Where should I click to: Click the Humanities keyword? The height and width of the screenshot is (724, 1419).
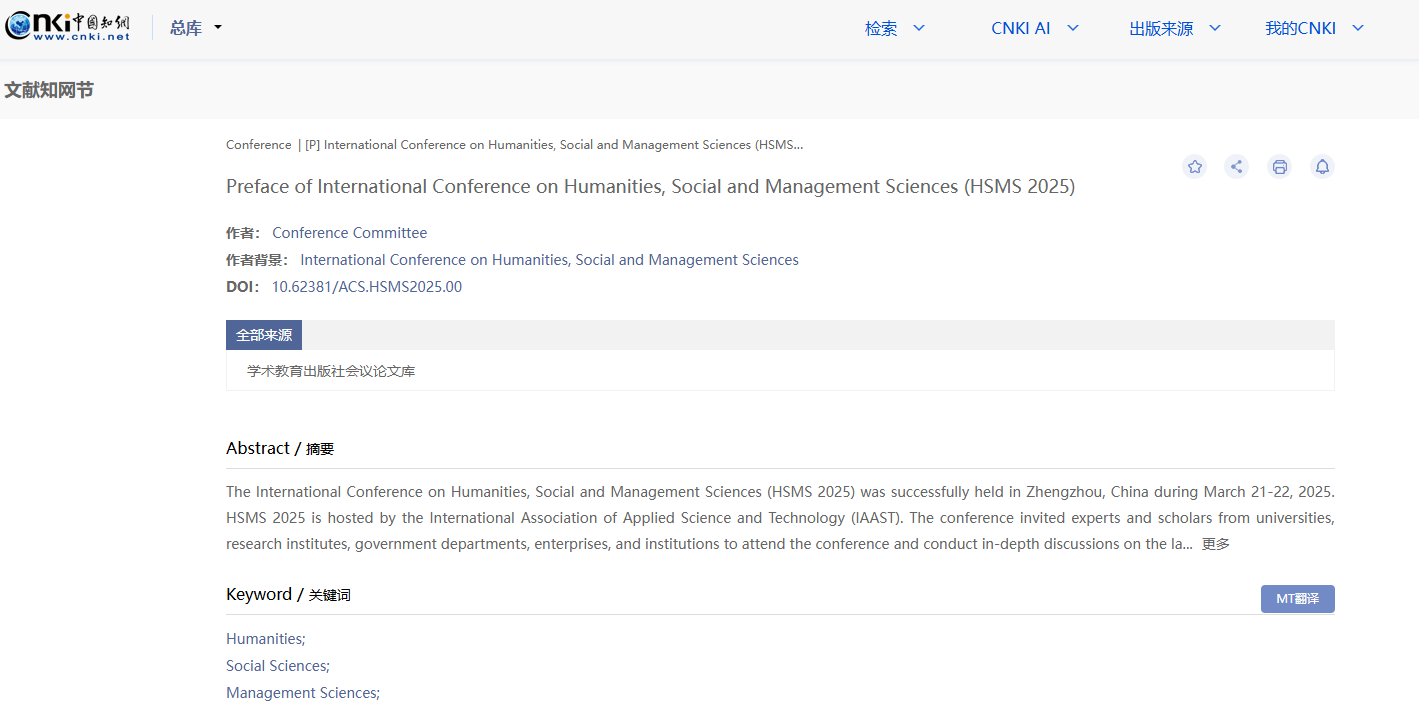click(265, 639)
